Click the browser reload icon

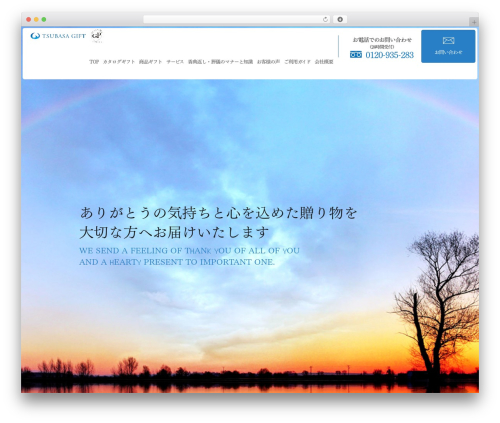[325, 19]
